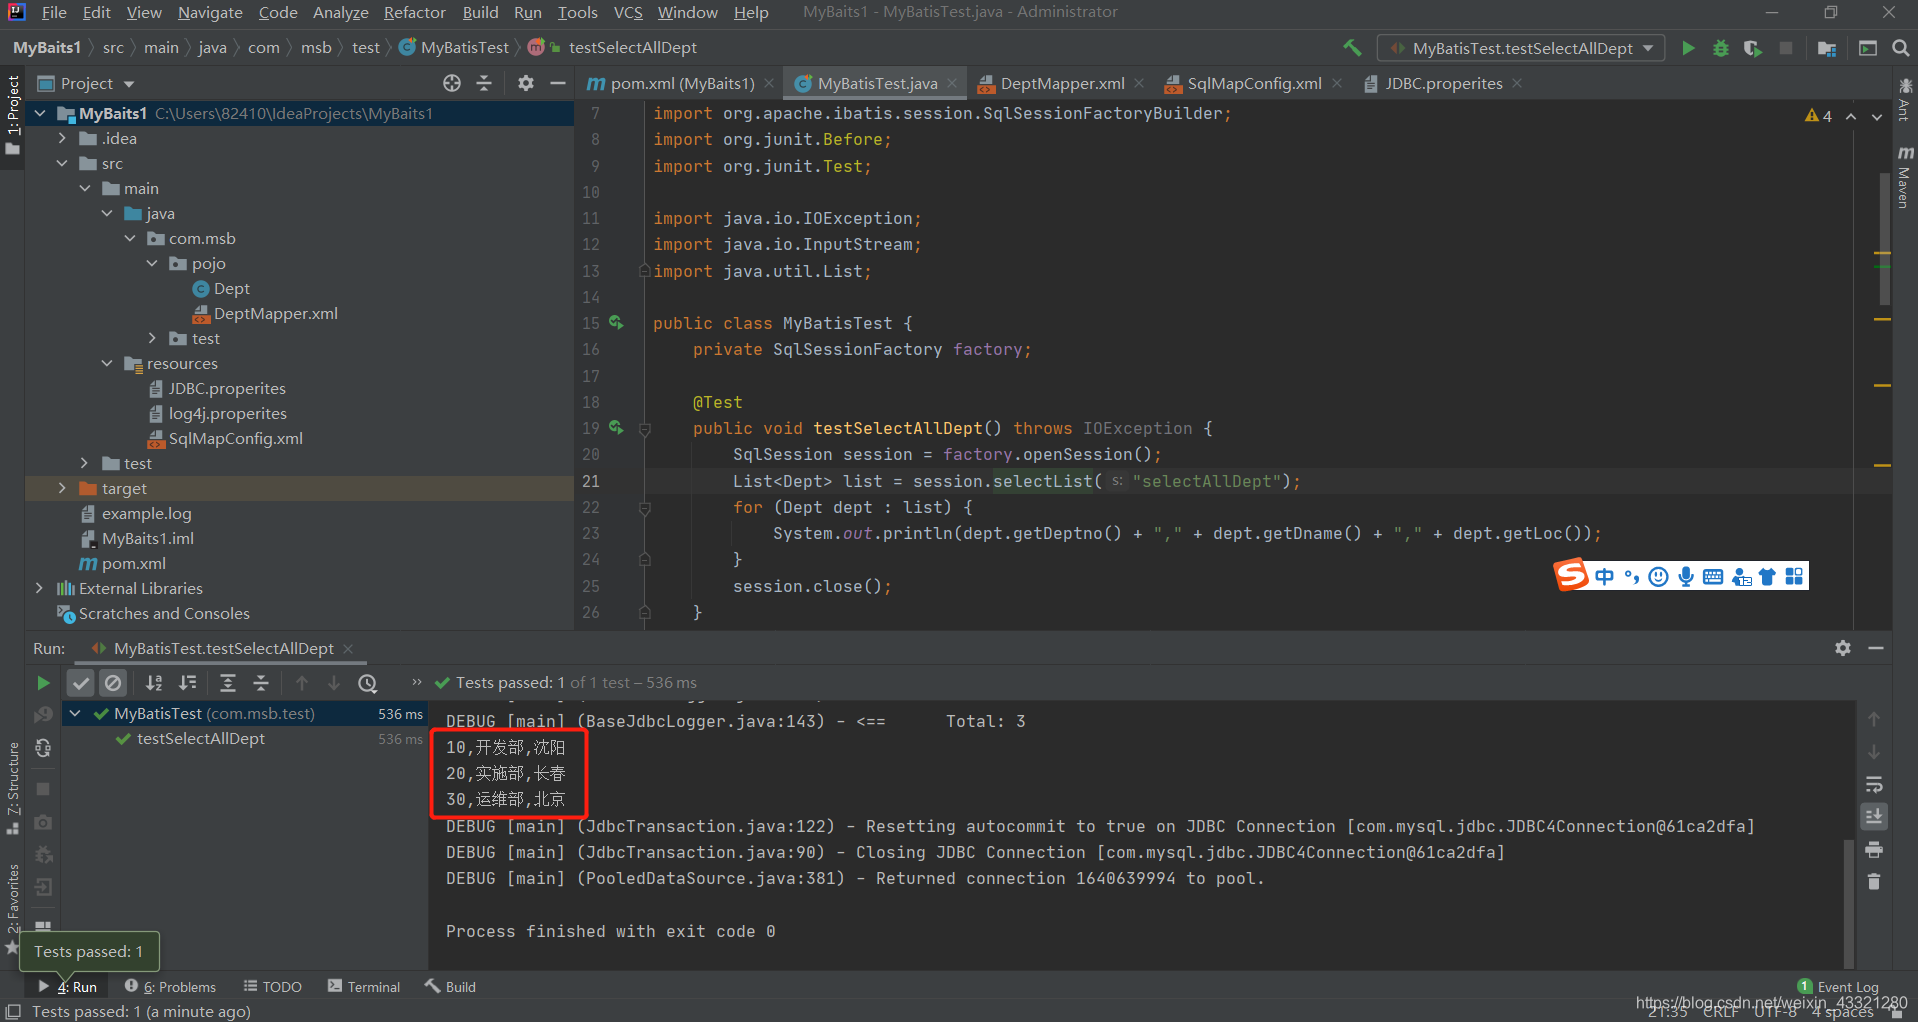Switch to SqlMapConfig.xml editor tab
Viewport: 1918px width, 1022px height.
point(1254,83)
